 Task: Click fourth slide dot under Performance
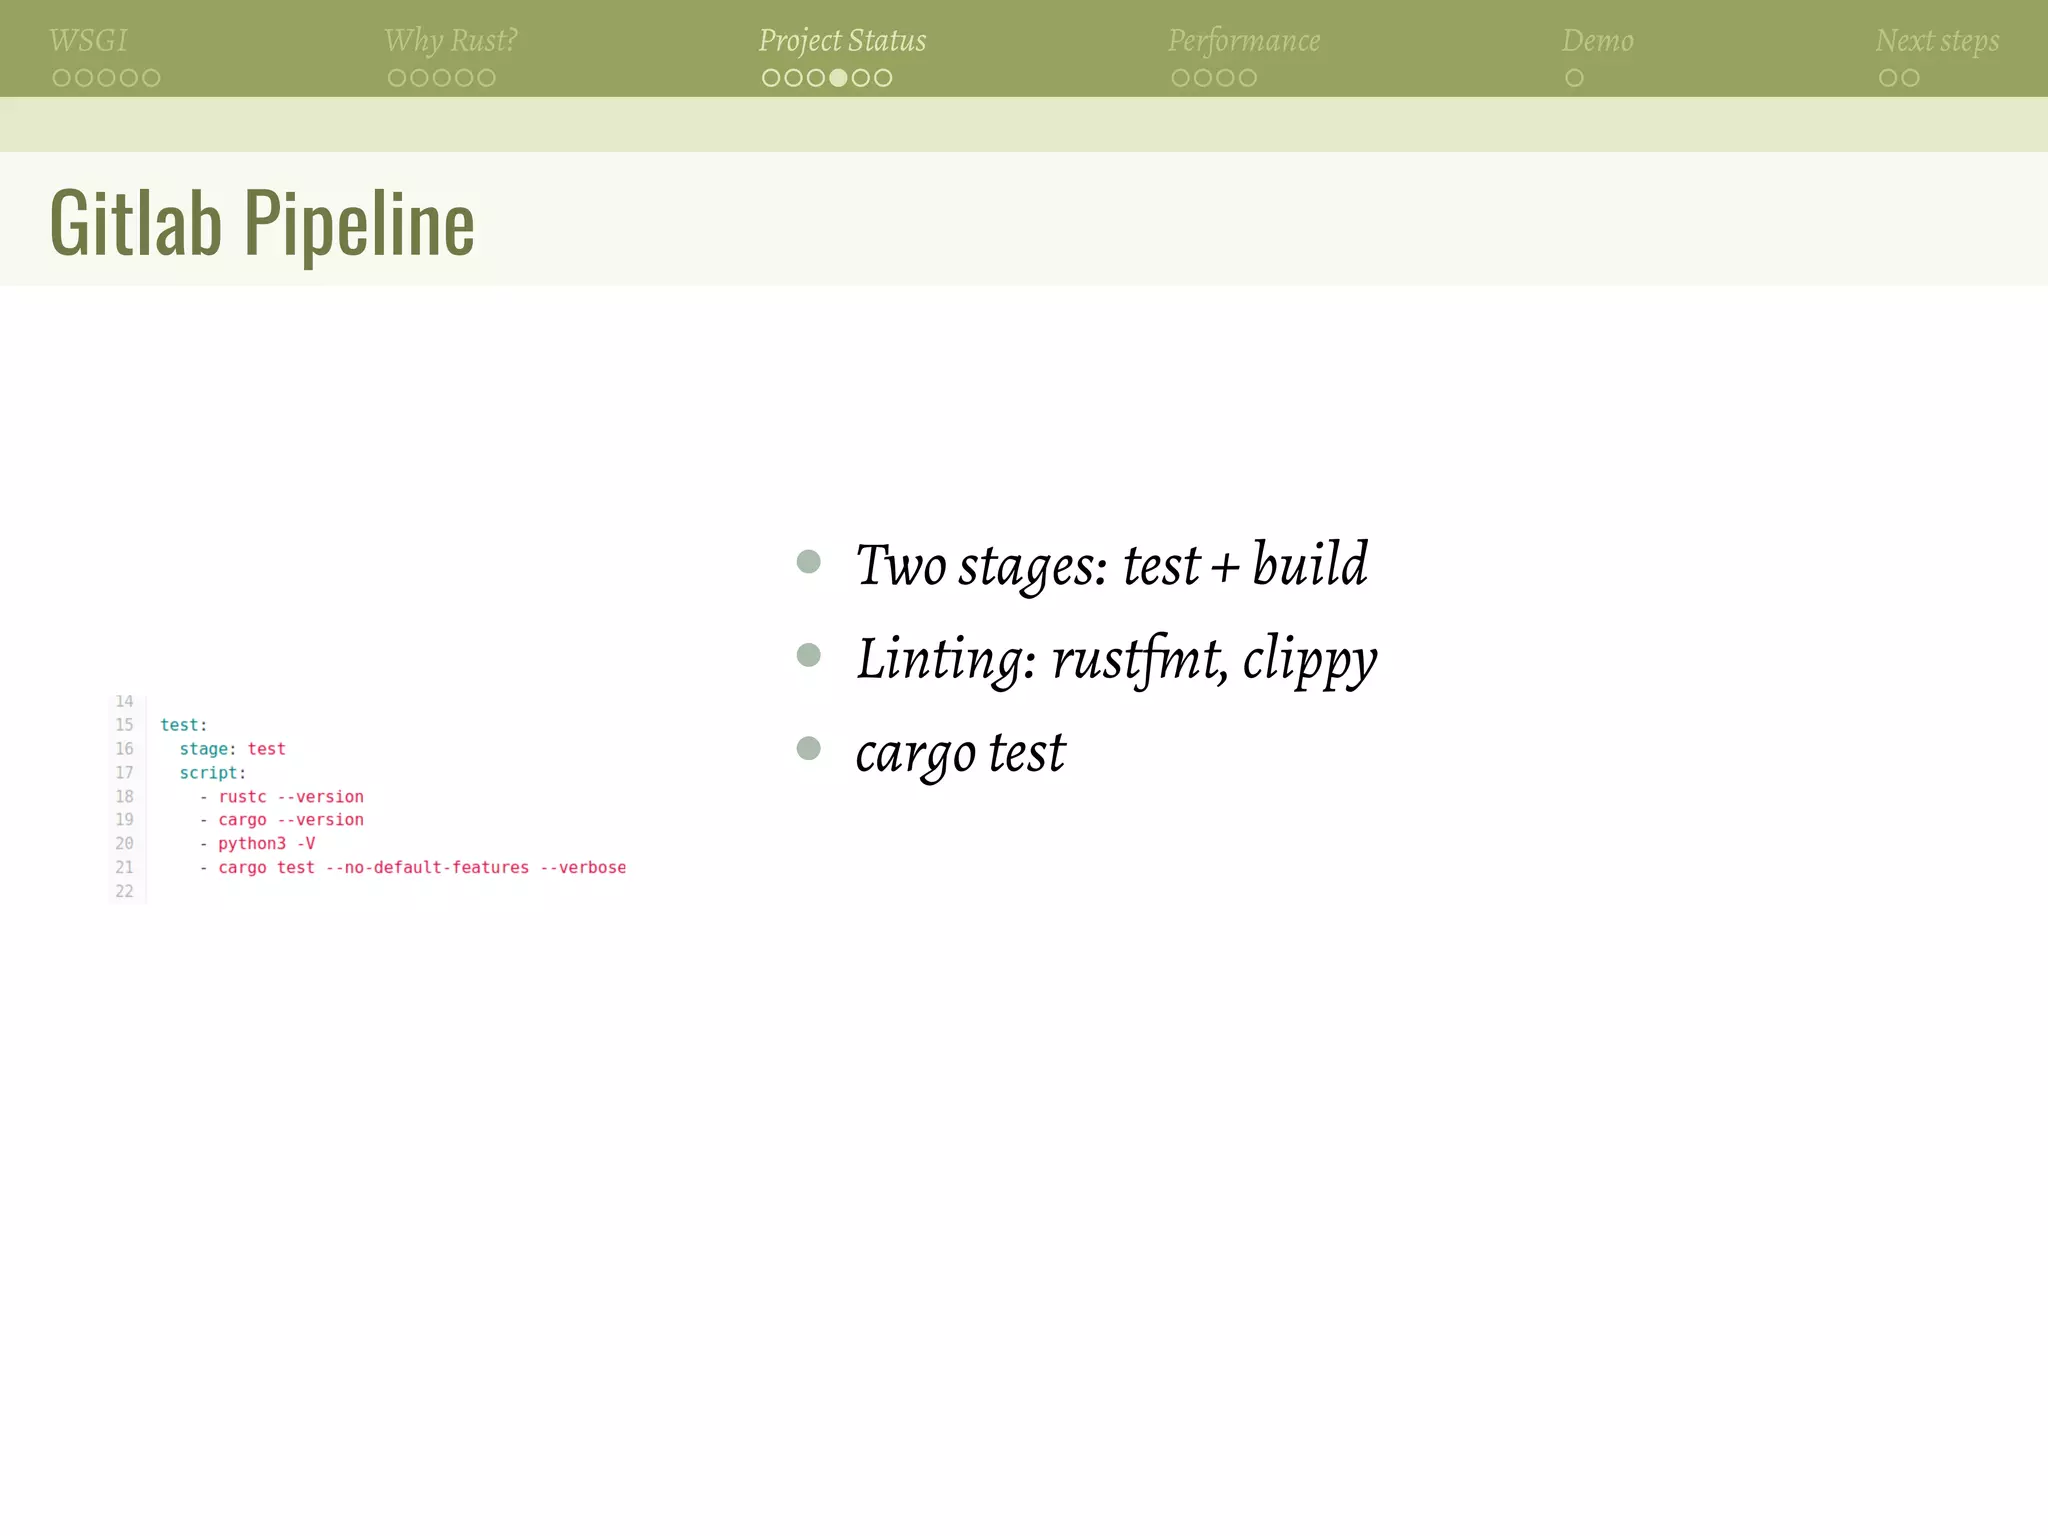click(1248, 78)
